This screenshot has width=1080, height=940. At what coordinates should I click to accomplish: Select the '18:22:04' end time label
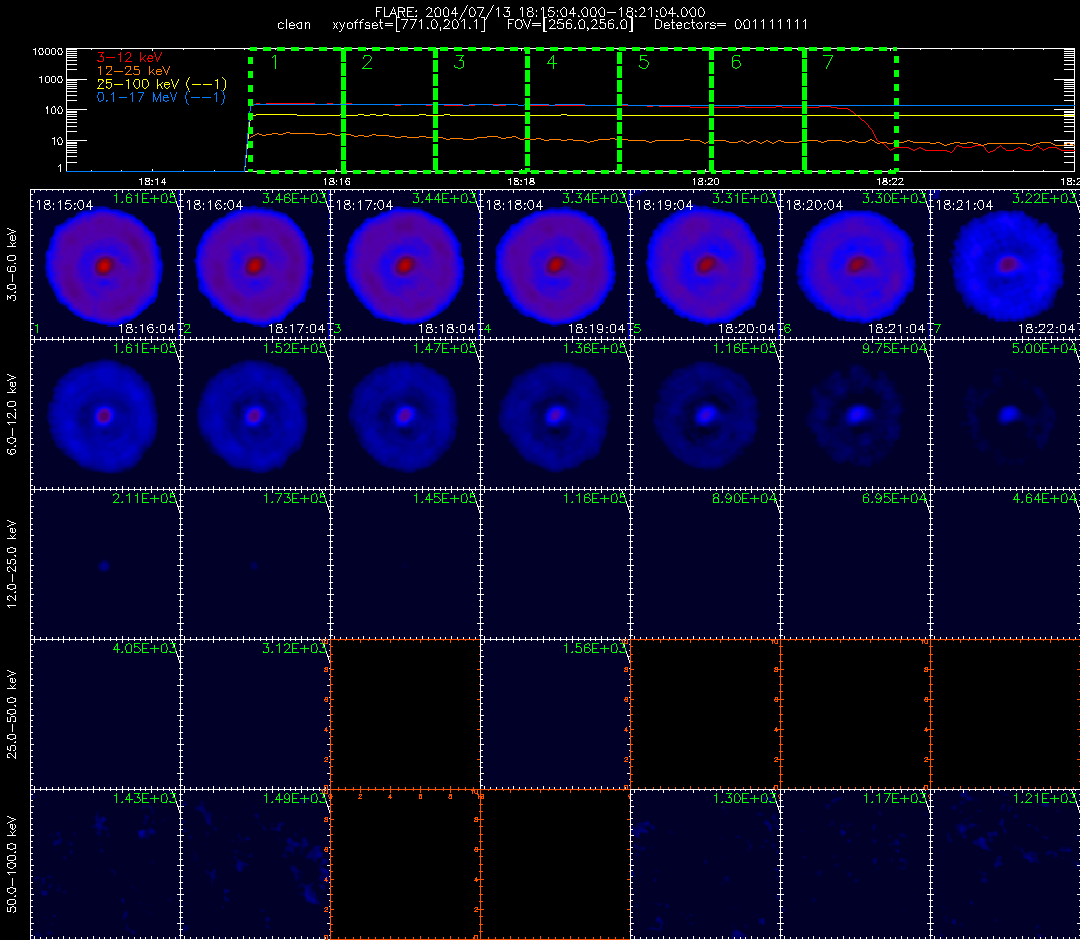pyautogui.click(x=1046, y=329)
